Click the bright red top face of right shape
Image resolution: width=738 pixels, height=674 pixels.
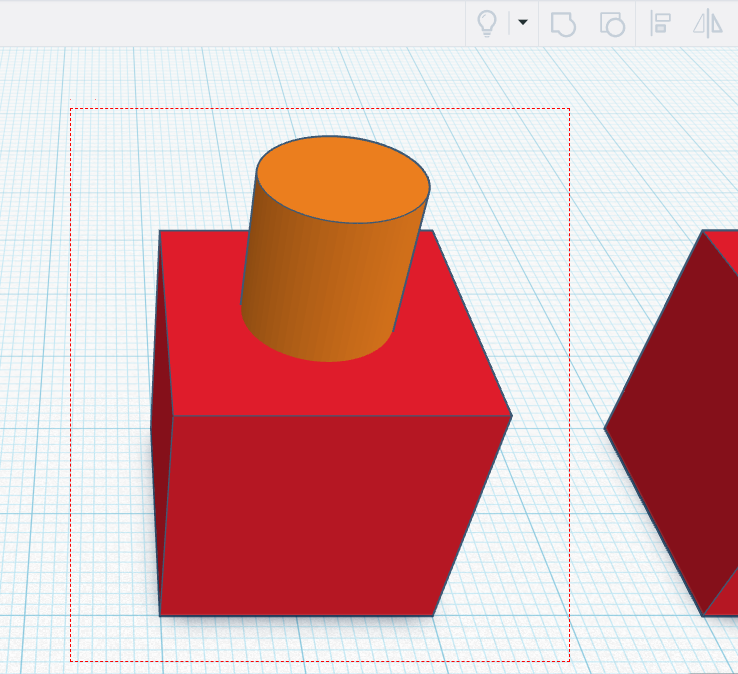(727, 250)
